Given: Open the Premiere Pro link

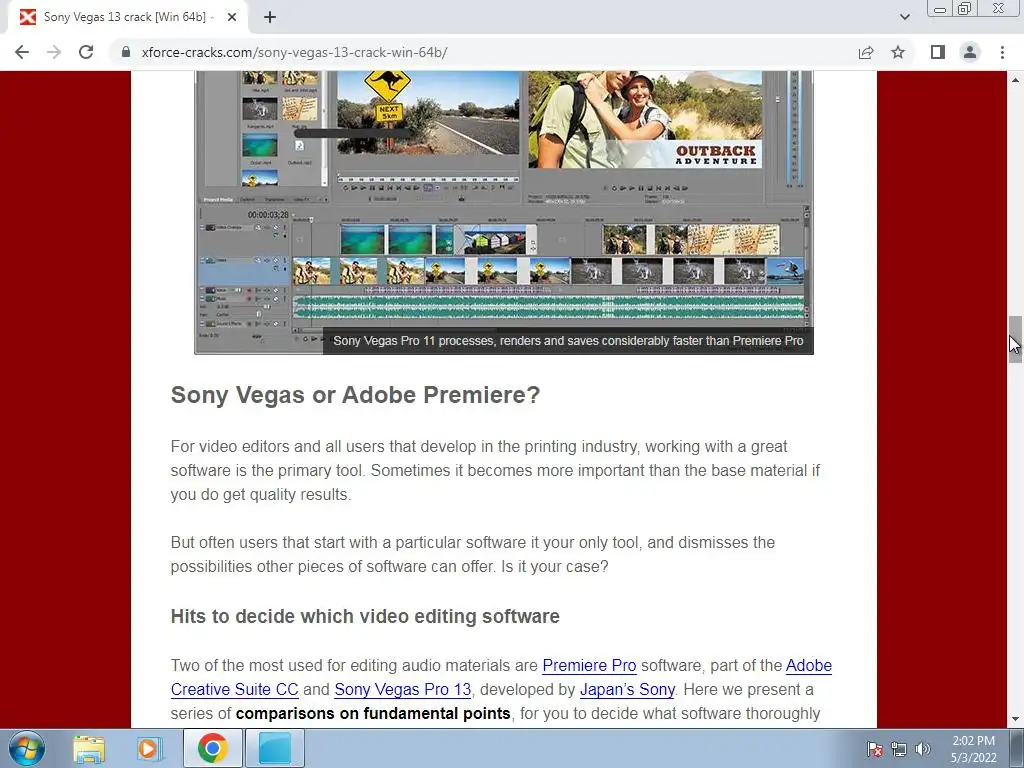Looking at the screenshot, I should click(589, 665).
